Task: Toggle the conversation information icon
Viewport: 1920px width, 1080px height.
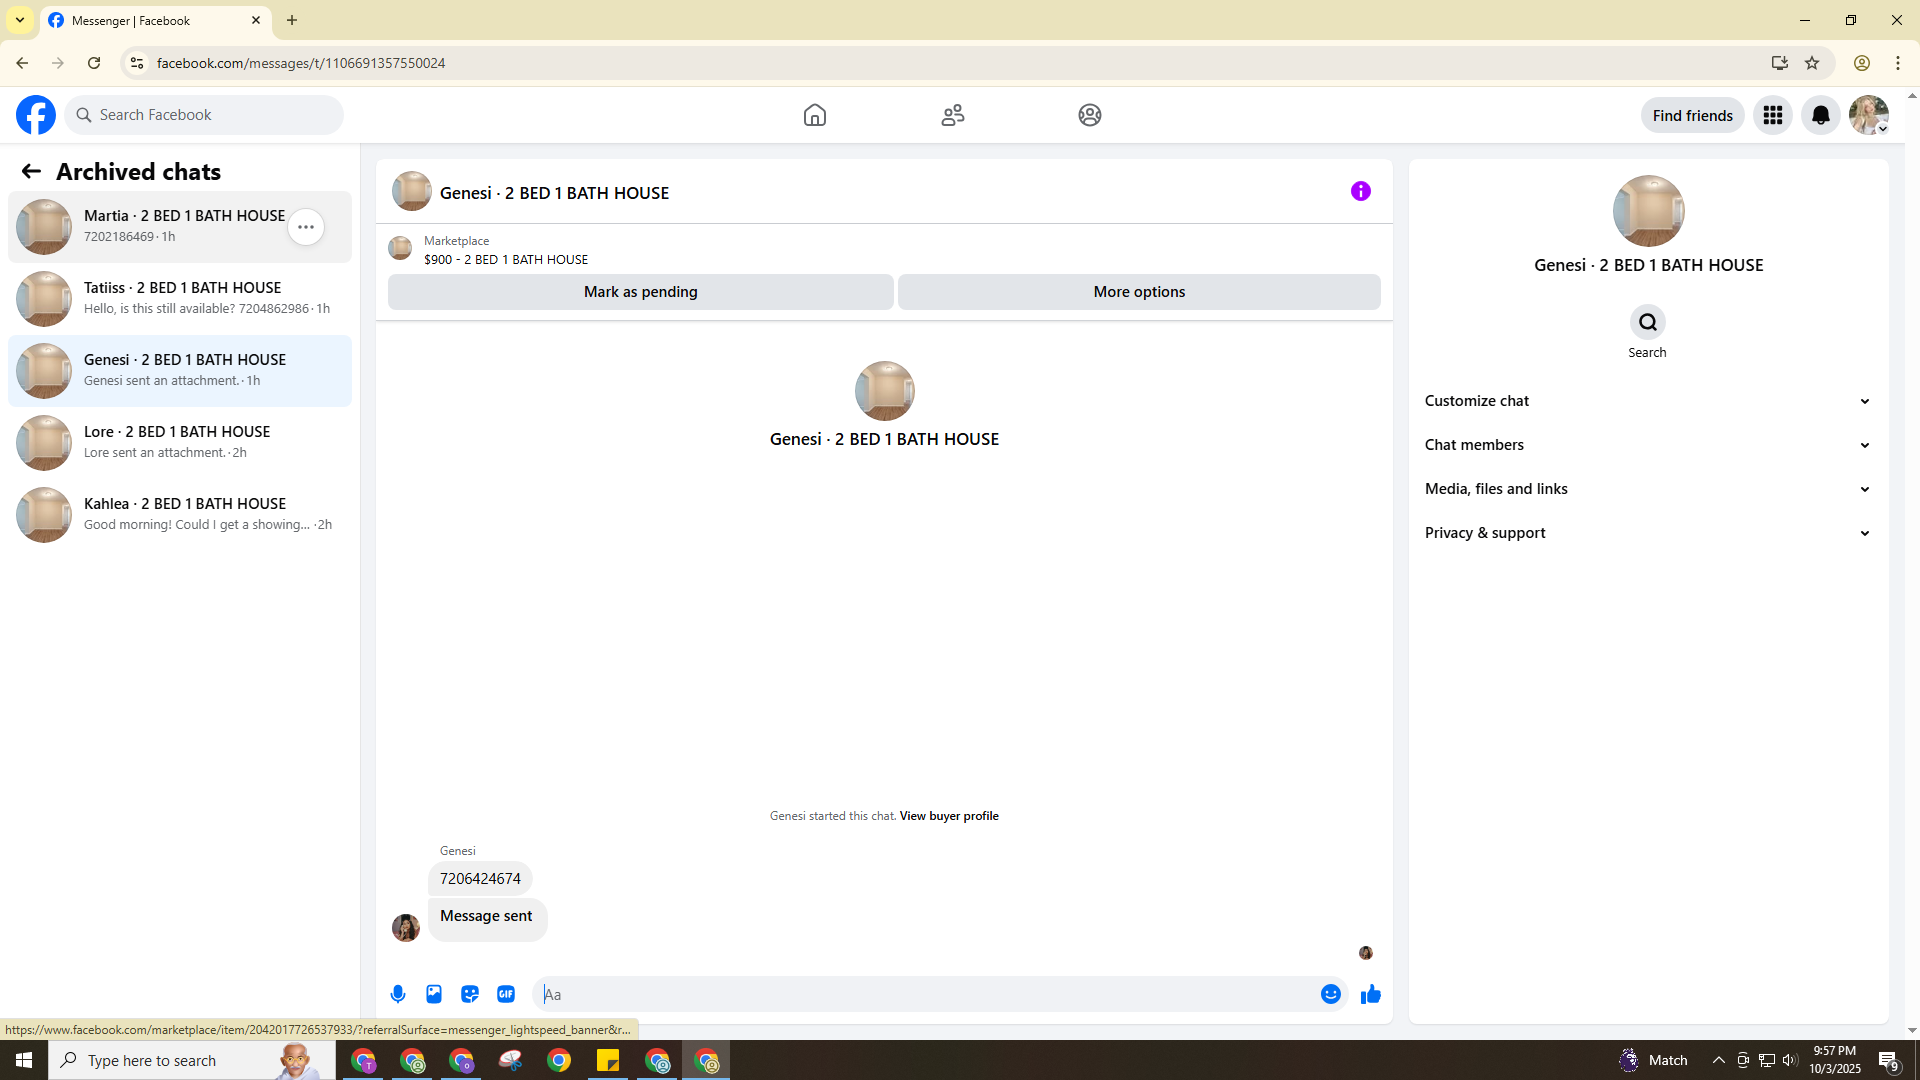Action: [x=1361, y=191]
